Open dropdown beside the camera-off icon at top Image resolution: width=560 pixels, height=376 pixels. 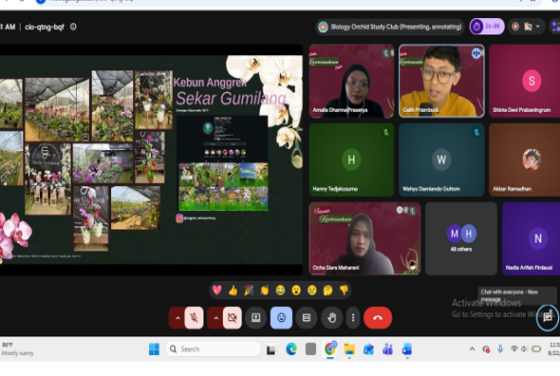point(538,26)
